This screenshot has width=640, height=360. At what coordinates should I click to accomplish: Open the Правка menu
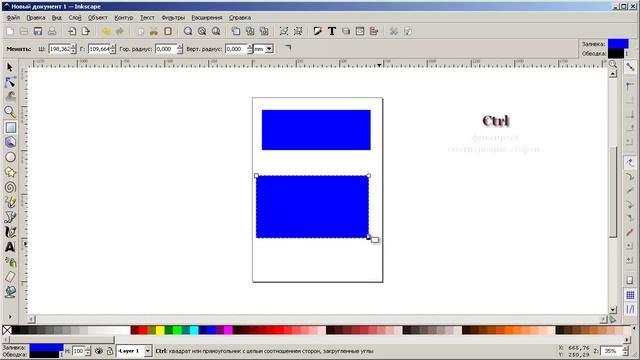click(x=36, y=18)
